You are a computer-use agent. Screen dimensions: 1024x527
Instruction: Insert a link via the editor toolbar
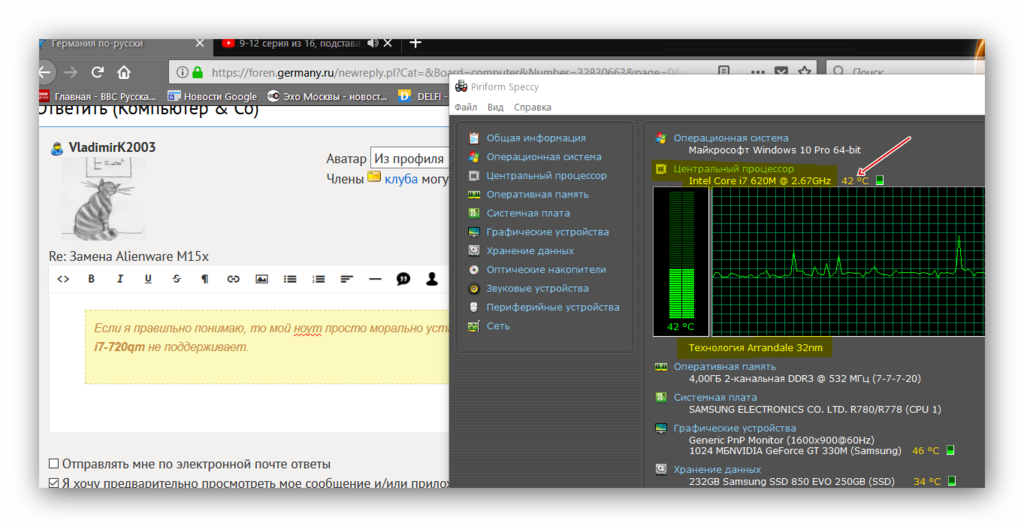[x=233, y=279]
